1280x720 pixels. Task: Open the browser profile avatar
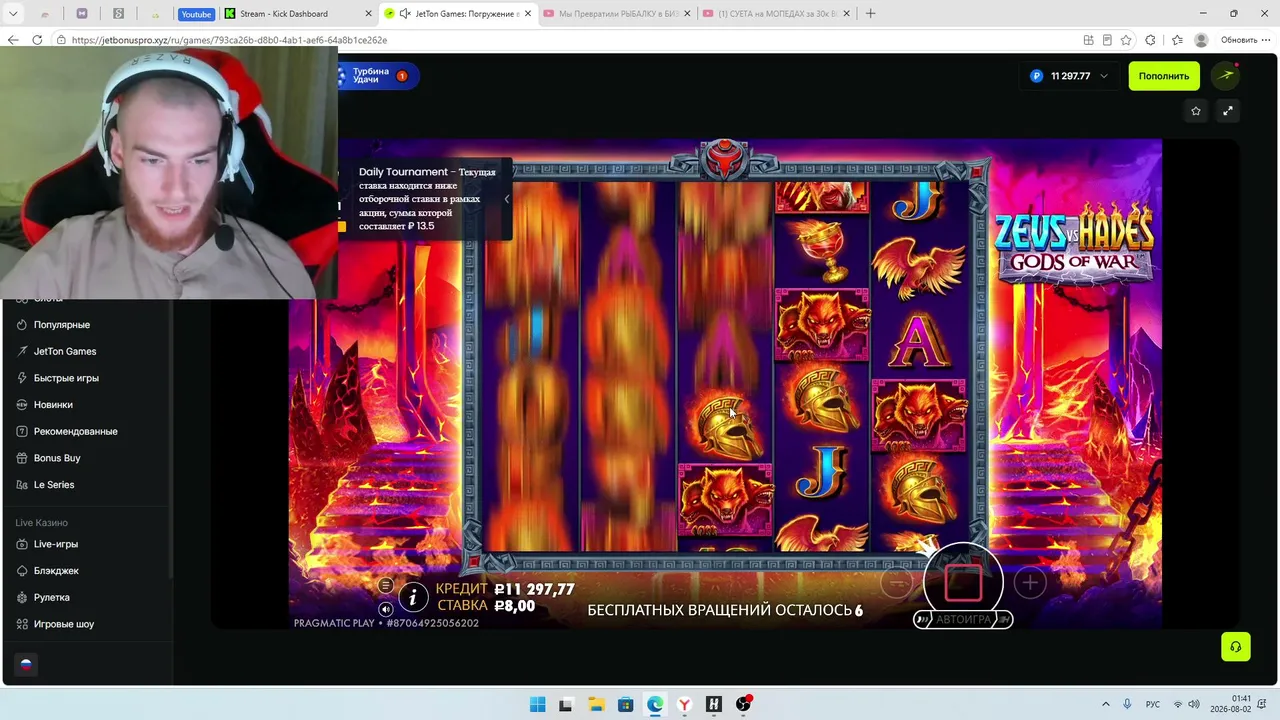pos(1201,40)
